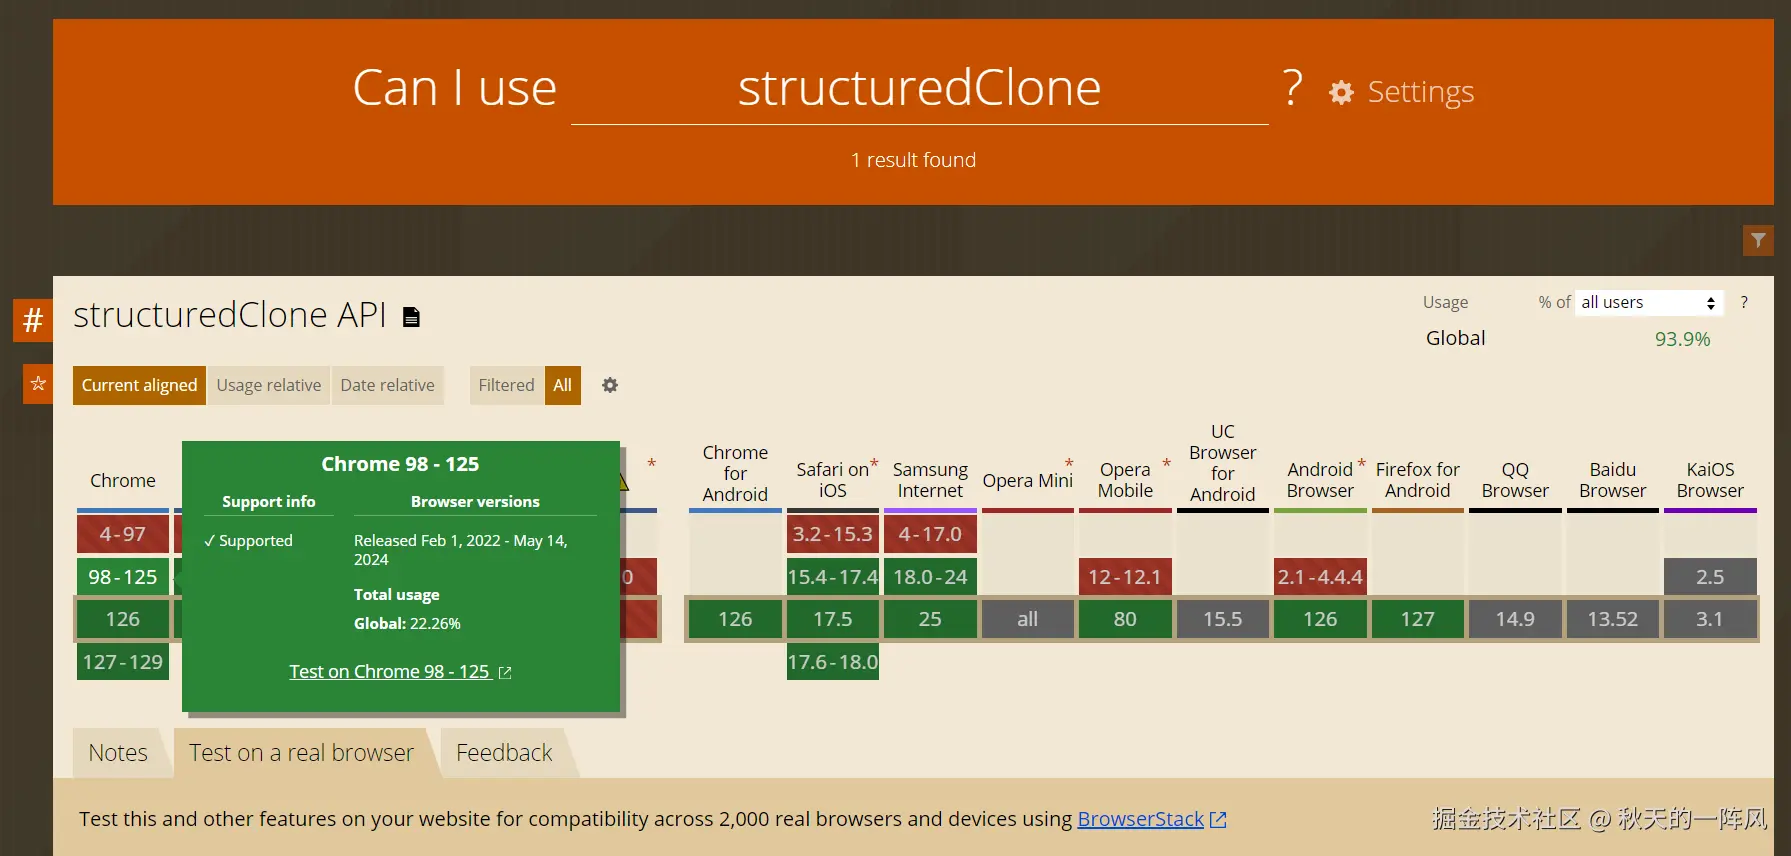Click the Safari on iOS column header

pyautogui.click(x=833, y=480)
